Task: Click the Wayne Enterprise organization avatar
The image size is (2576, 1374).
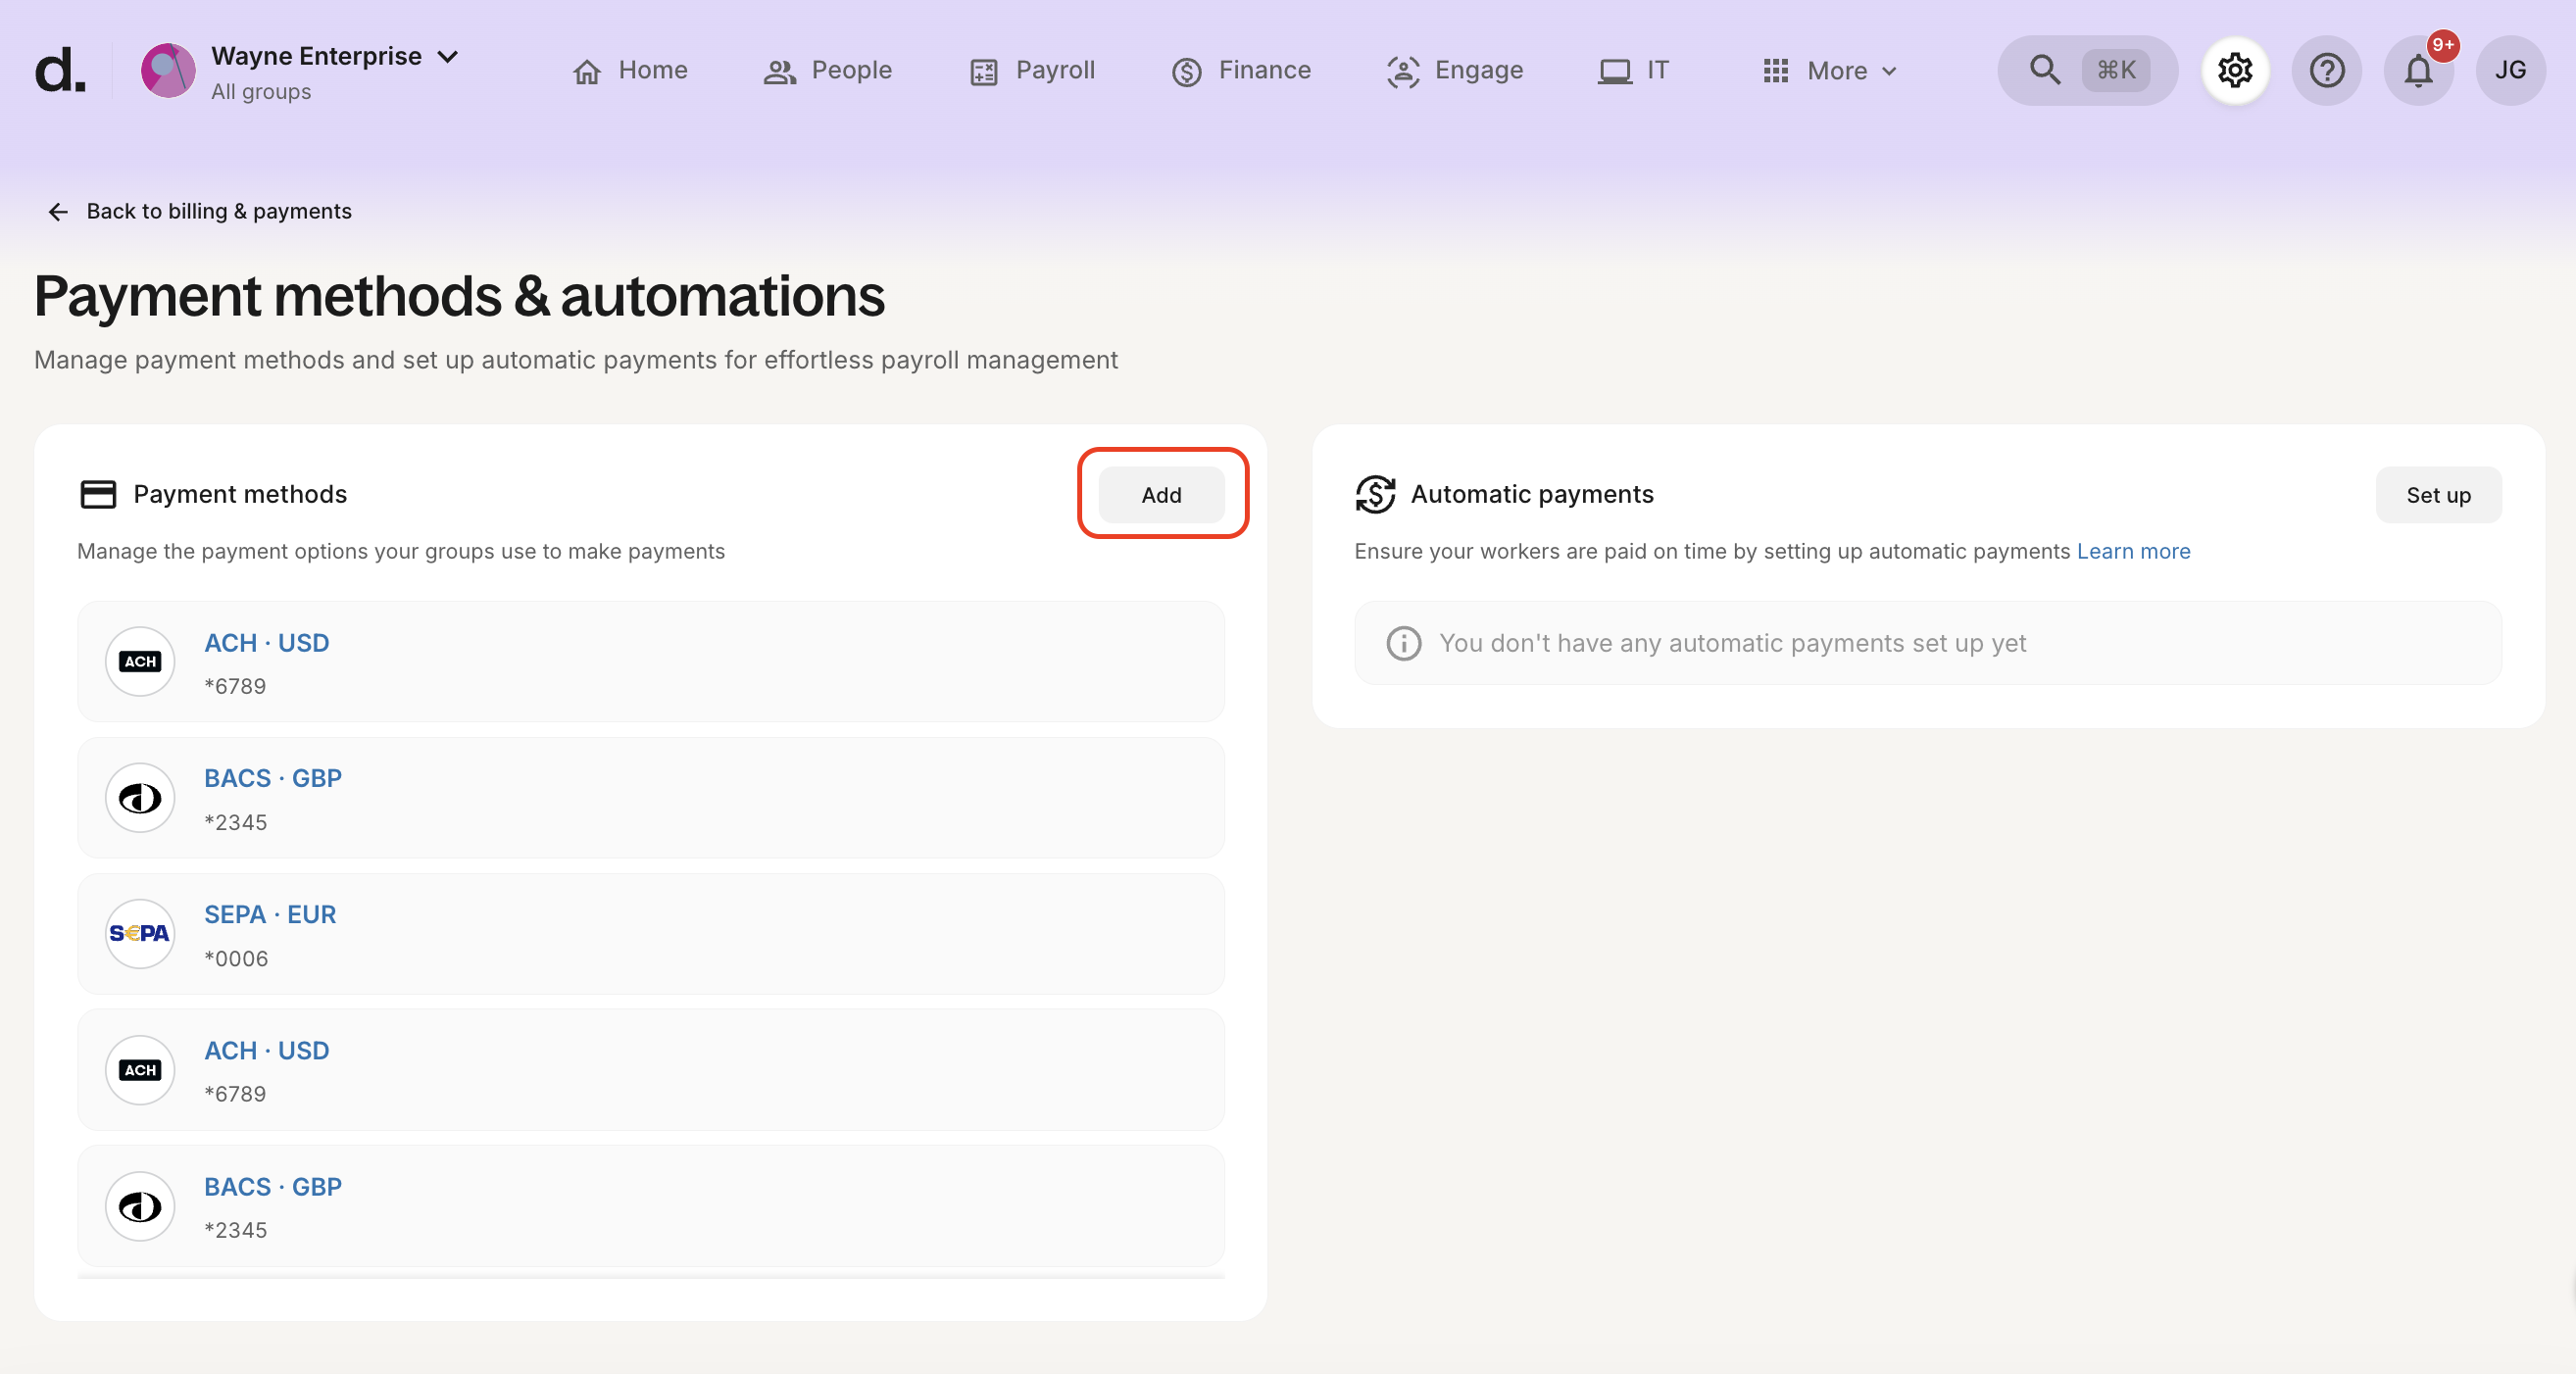Action: pyautogui.click(x=168, y=71)
